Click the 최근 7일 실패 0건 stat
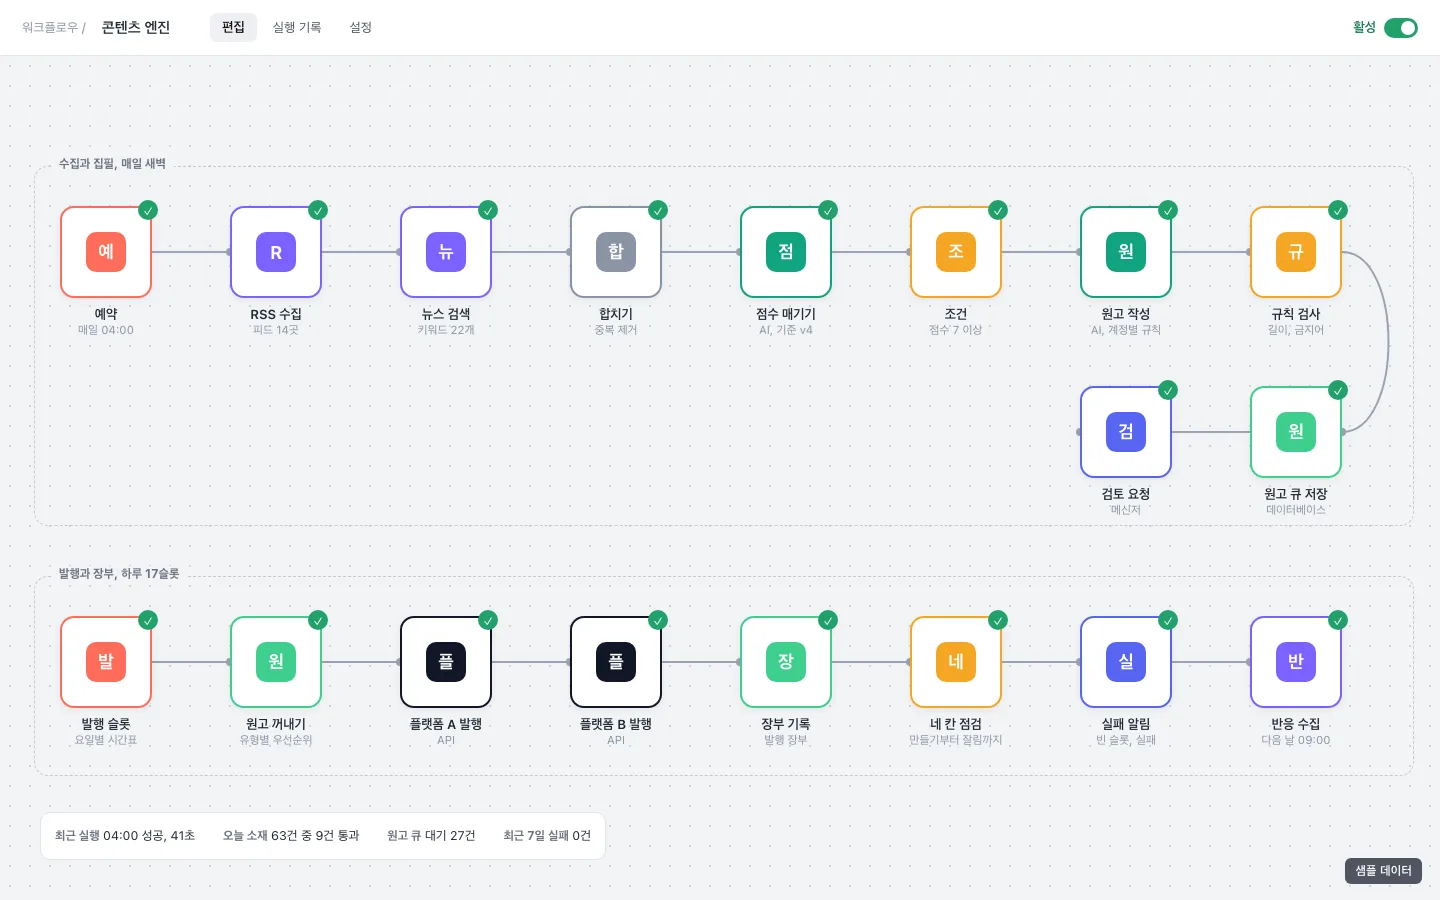The image size is (1440, 900). 547,836
